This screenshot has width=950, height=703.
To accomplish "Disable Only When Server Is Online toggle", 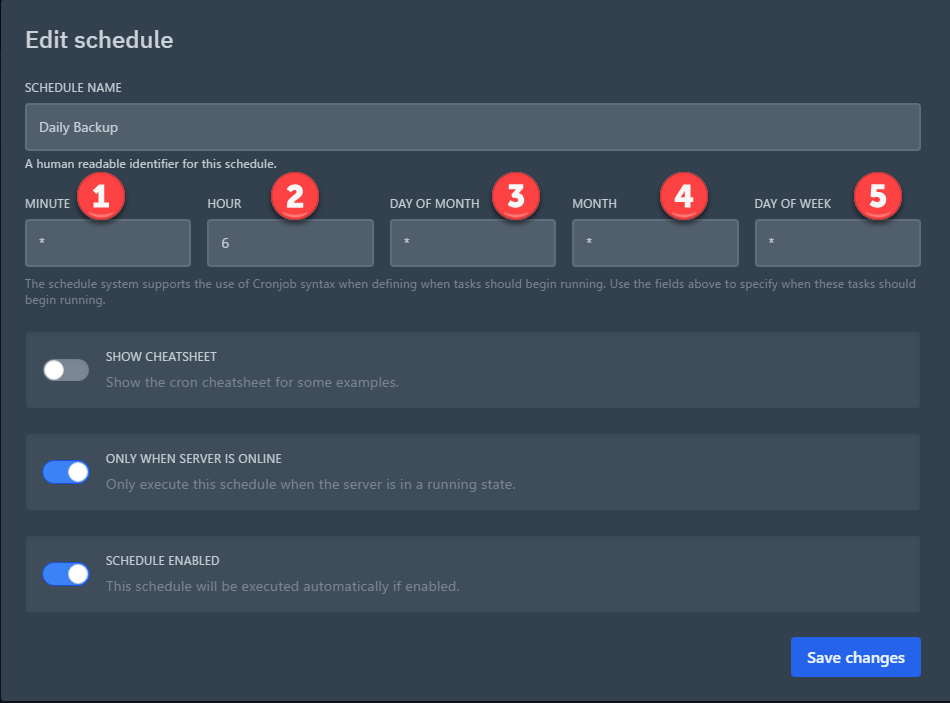I will coord(66,472).
